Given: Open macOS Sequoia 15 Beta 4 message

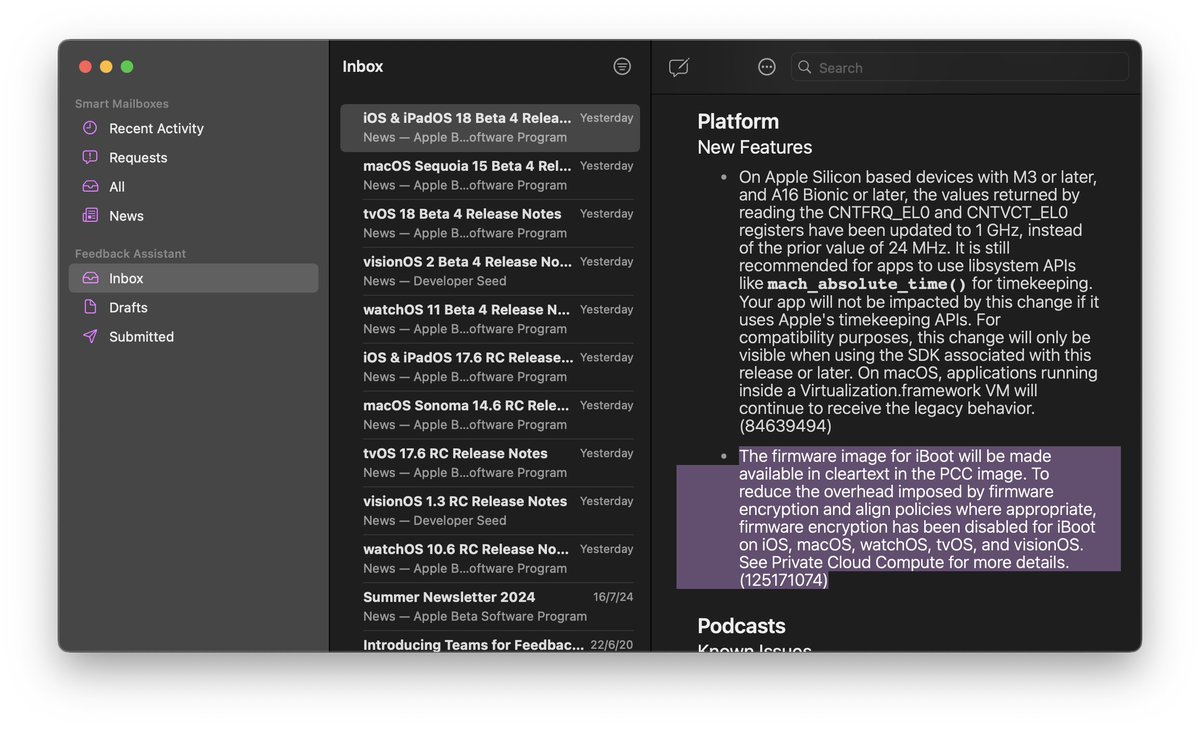Looking at the screenshot, I should click(490, 175).
